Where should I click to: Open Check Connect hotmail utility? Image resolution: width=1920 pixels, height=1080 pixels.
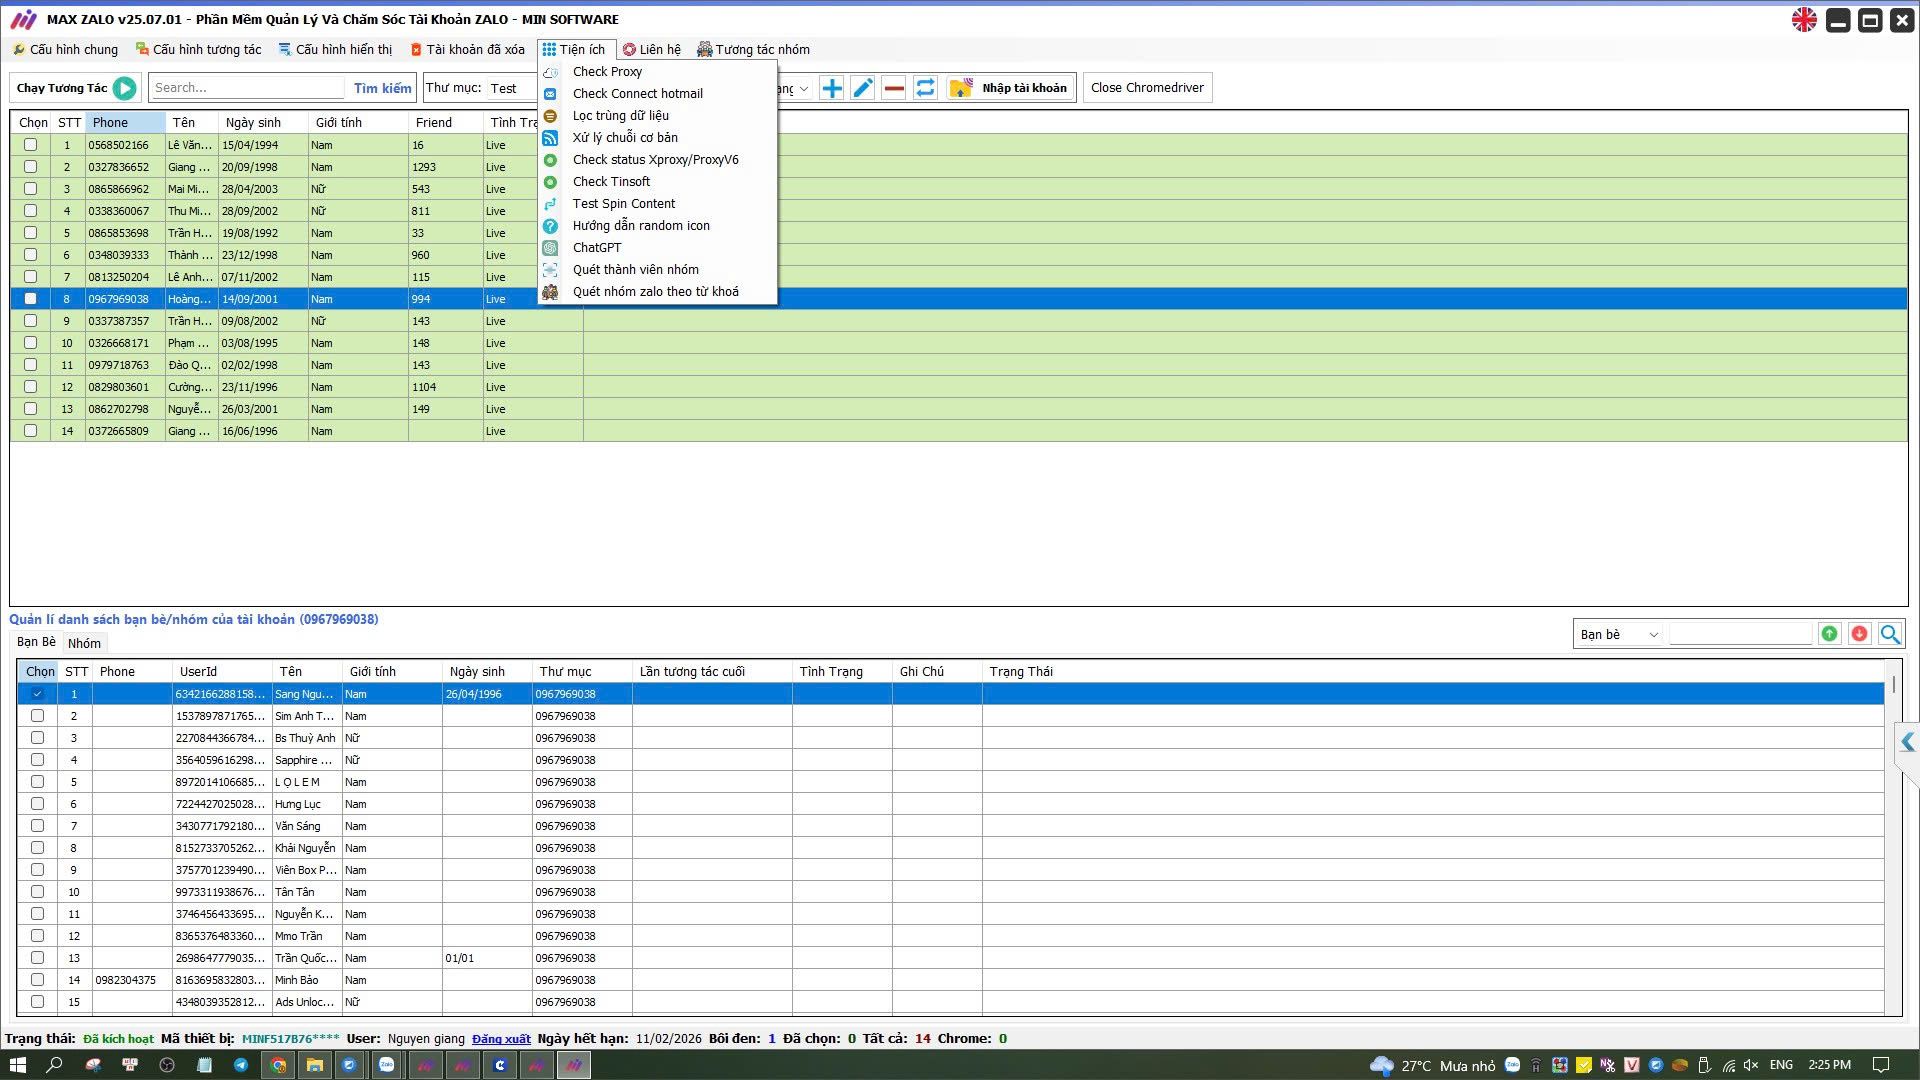pos(637,94)
